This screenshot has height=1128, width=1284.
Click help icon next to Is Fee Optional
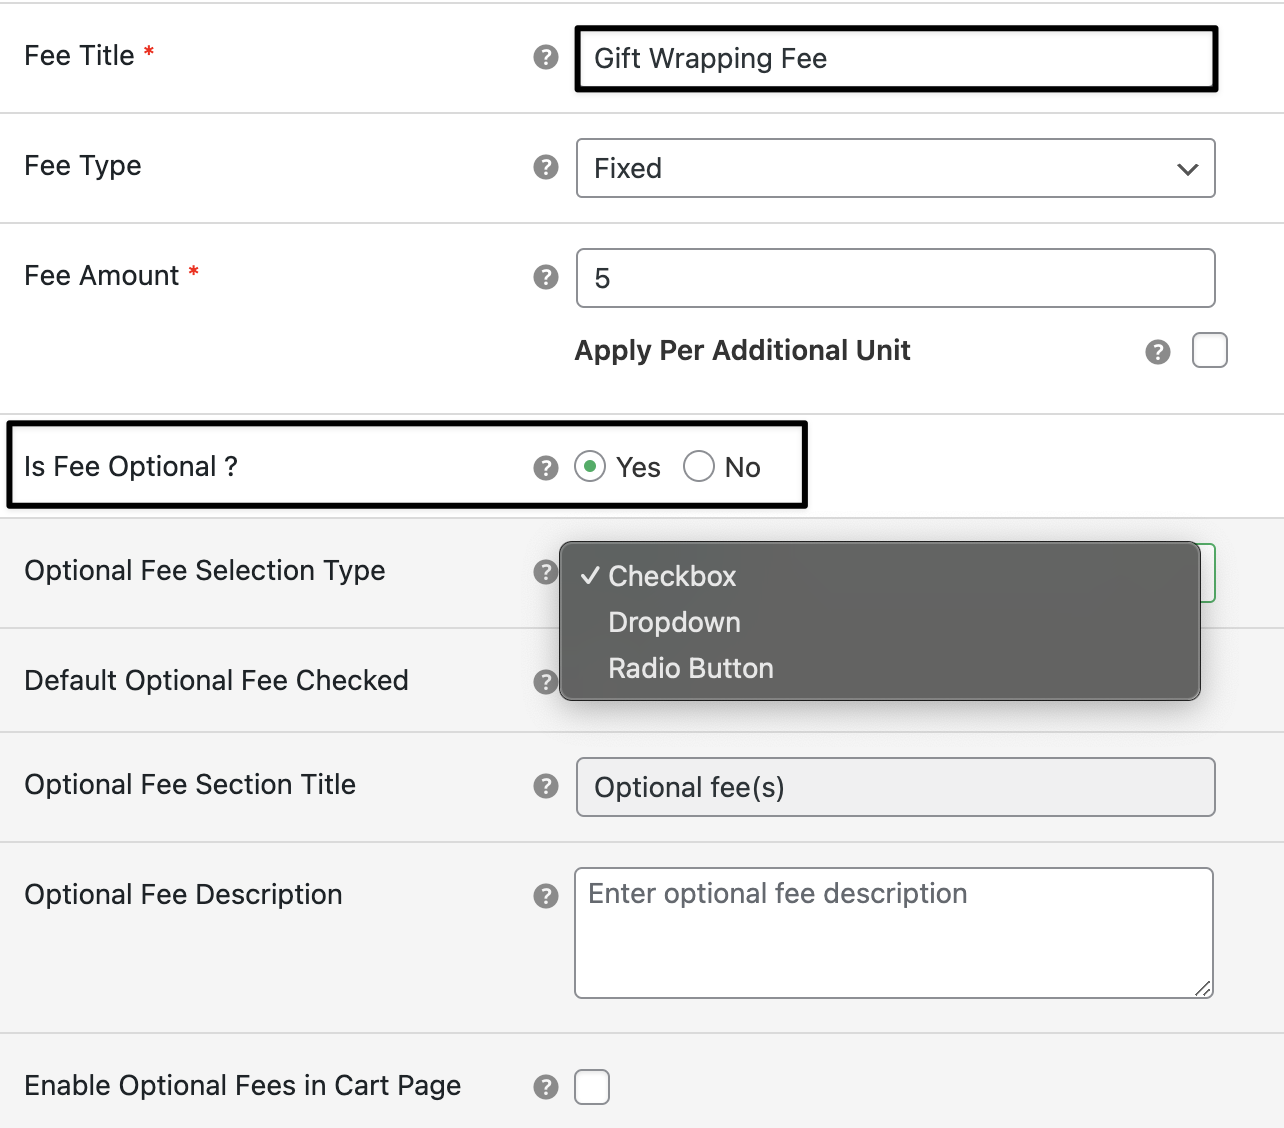(545, 468)
